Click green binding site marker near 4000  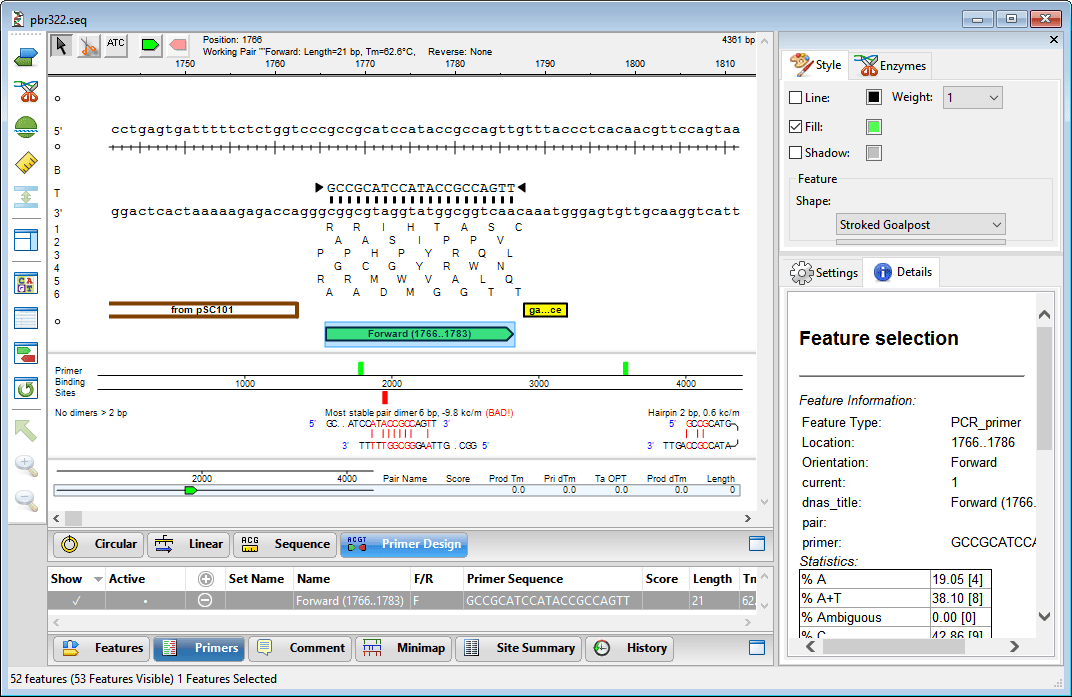pos(626,368)
